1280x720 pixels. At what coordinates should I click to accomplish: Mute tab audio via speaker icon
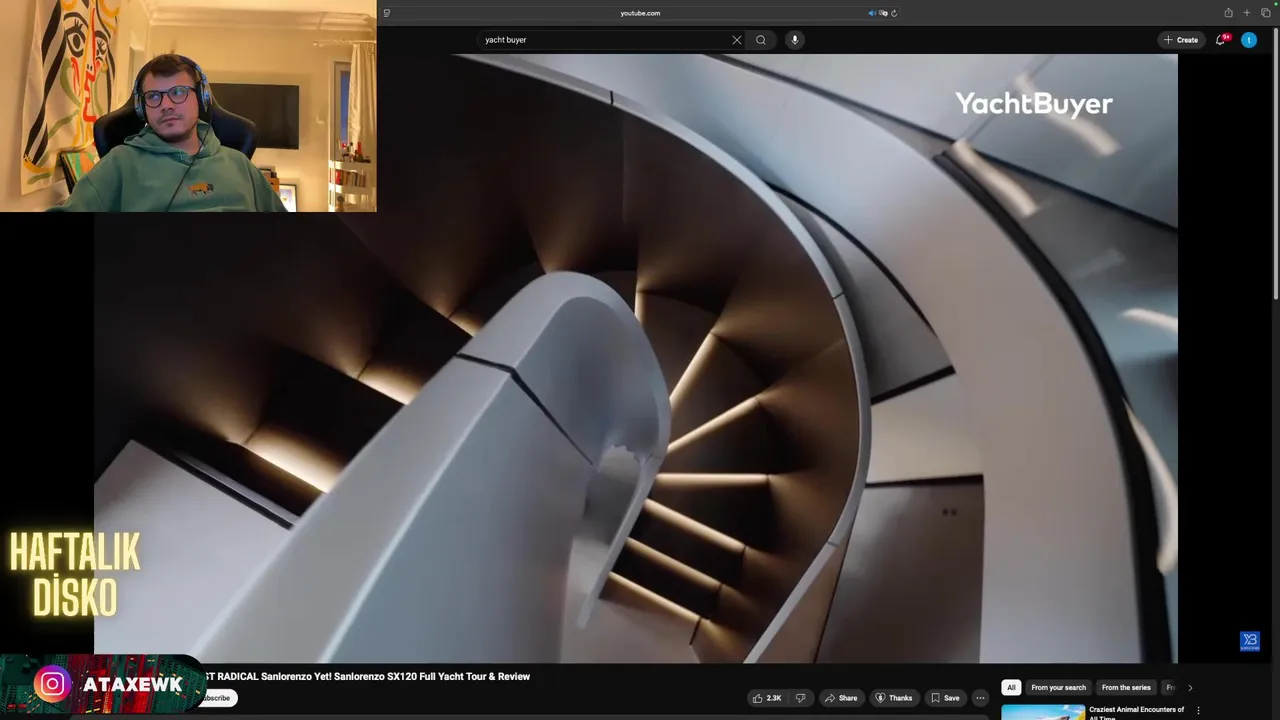[872, 13]
